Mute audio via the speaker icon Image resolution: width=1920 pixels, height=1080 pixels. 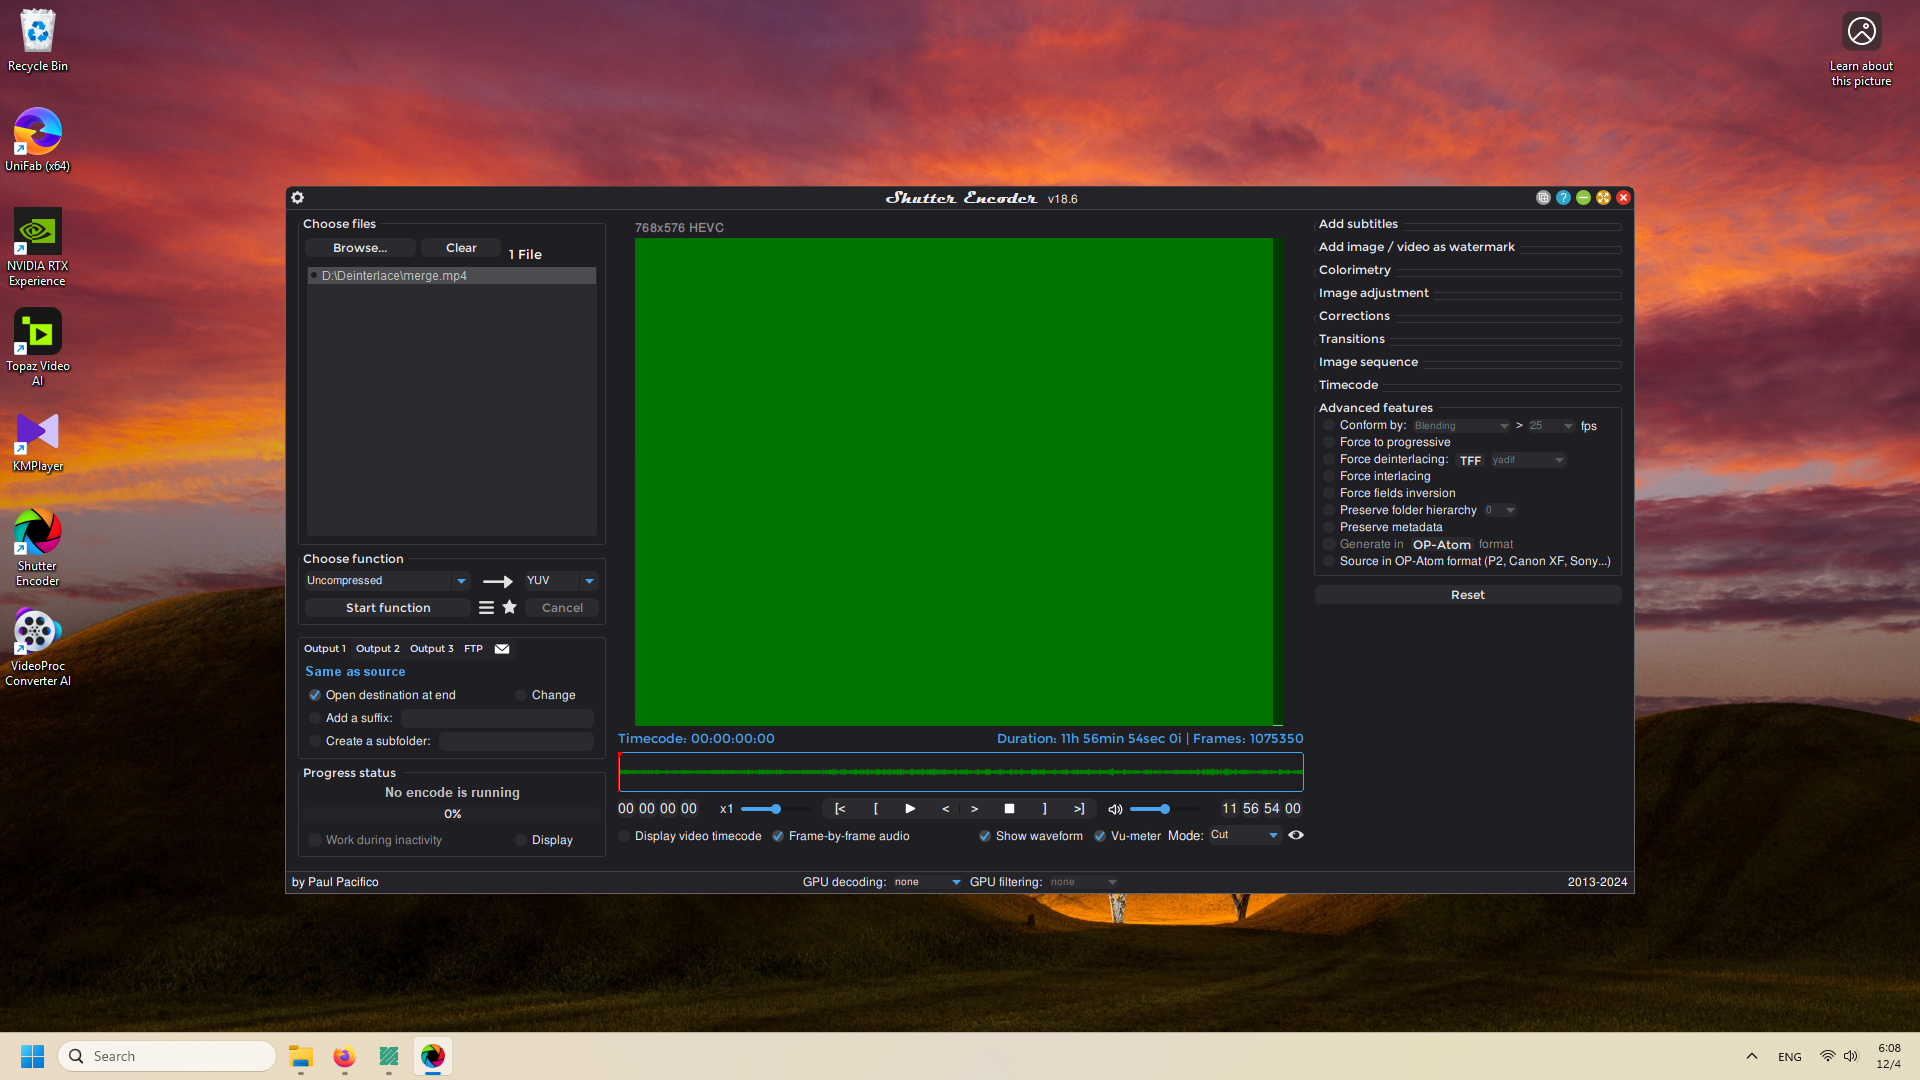coord(1115,809)
